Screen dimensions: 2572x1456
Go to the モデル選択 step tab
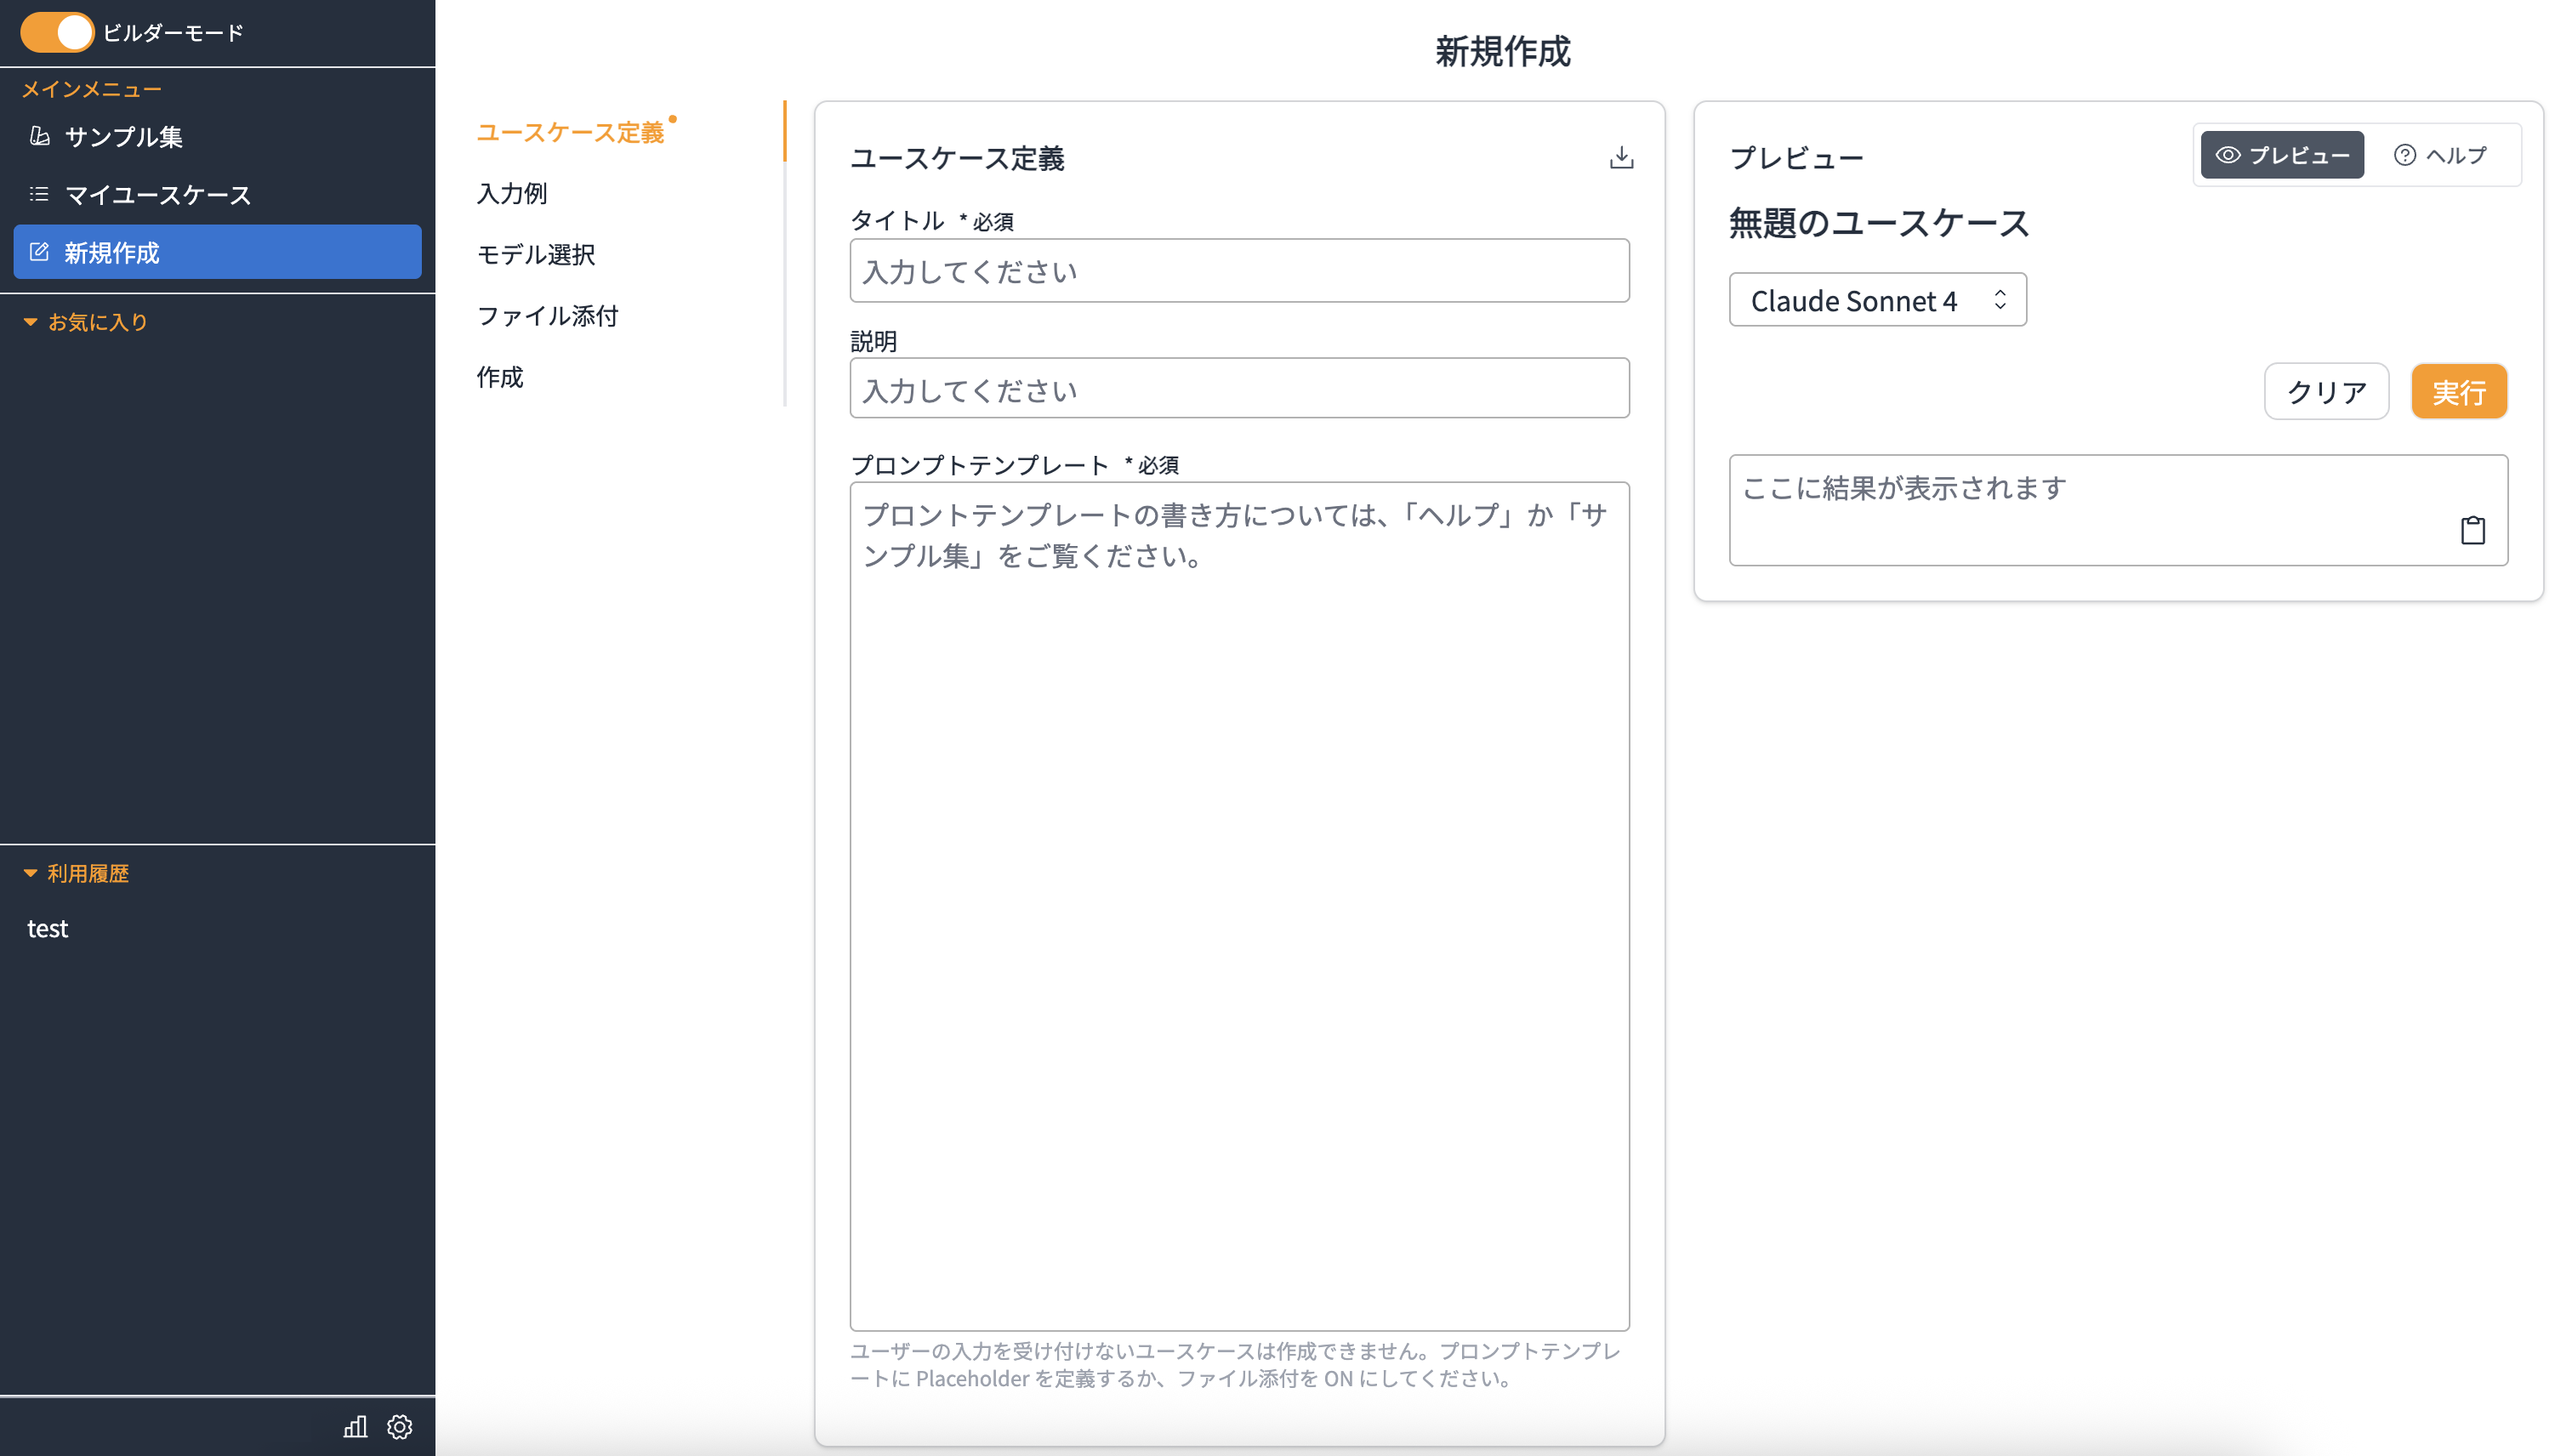pyautogui.click(x=536, y=254)
